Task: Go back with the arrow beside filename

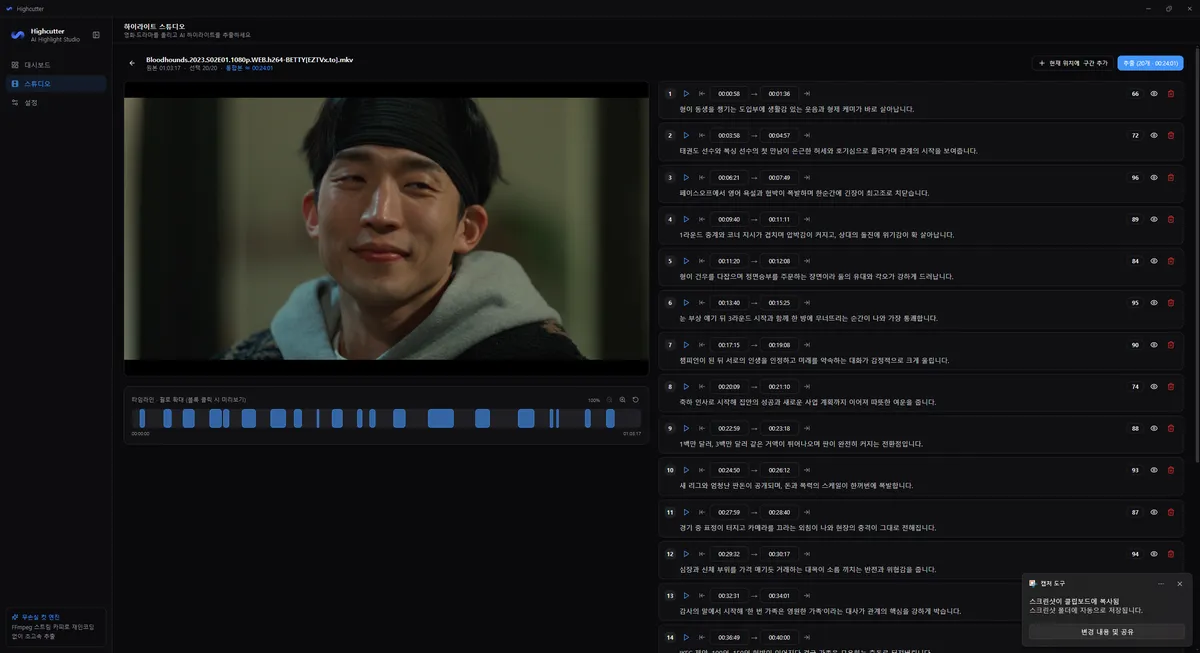Action: (x=132, y=63)
